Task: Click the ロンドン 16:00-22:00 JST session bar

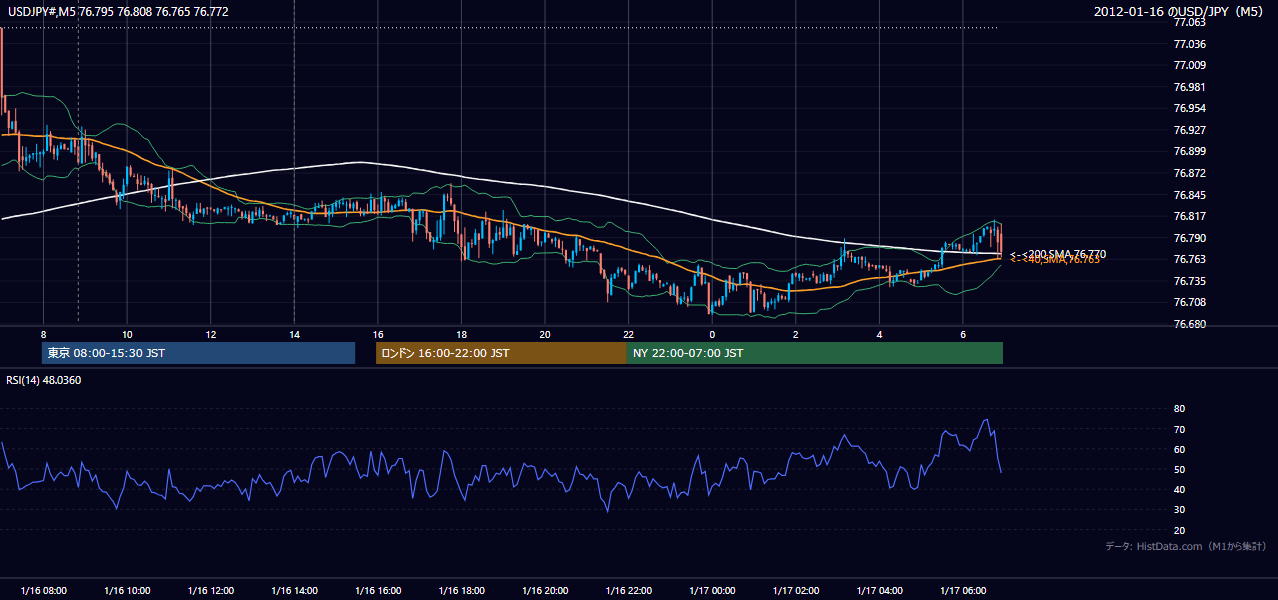Action: 501,353
